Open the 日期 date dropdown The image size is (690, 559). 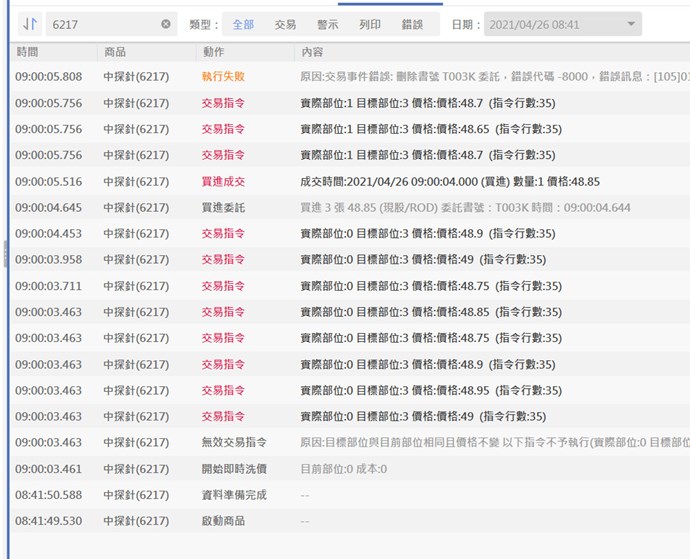562,24
